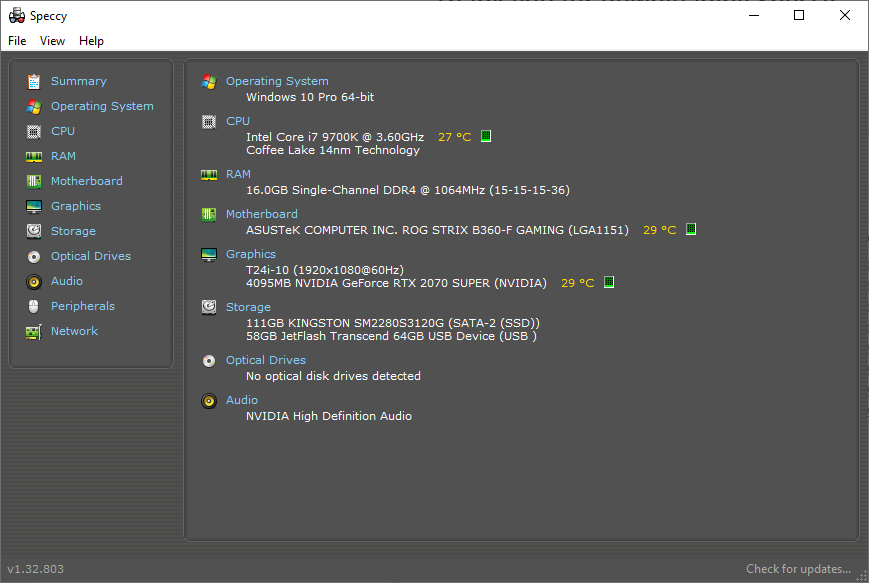The height and width of the screenshot is (583, 869).
Task: Click the CPU section heading in main panel
Action: tap(237, 120)
